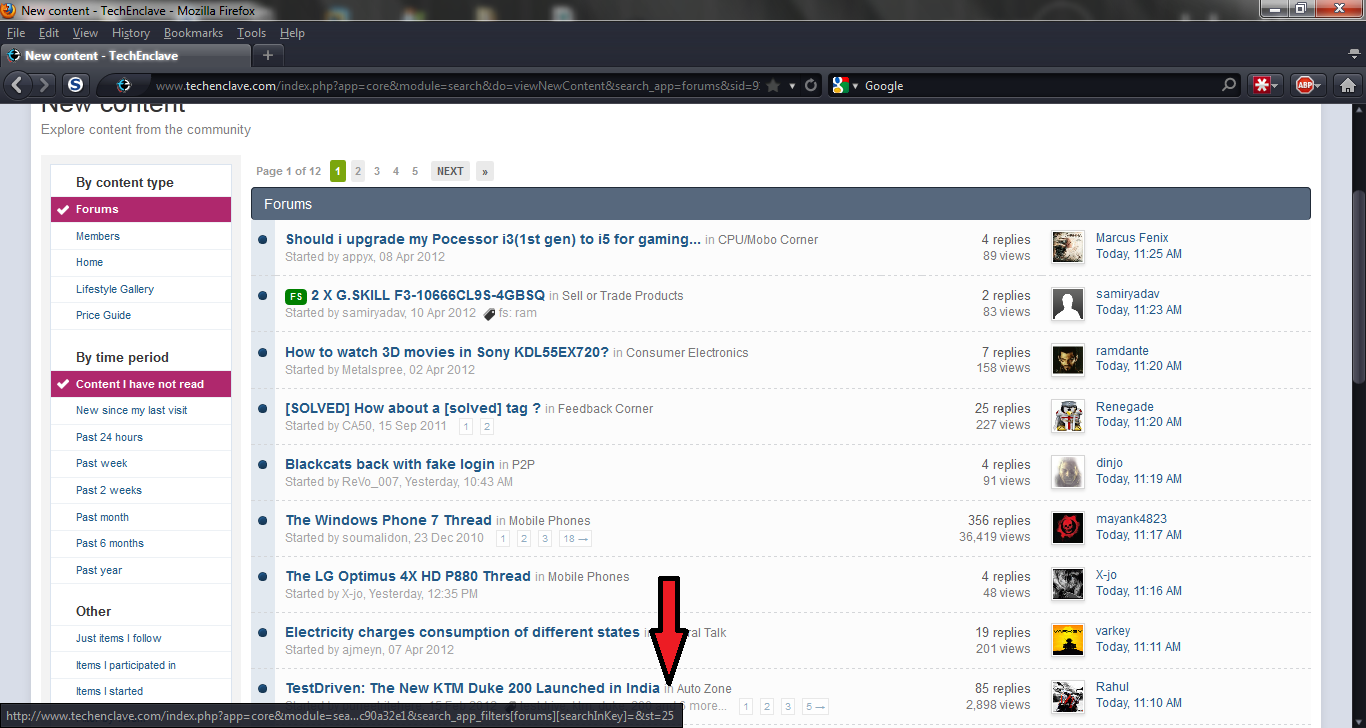Open the red asterisk LastPass toolbar icon

tap(1262, 86)
